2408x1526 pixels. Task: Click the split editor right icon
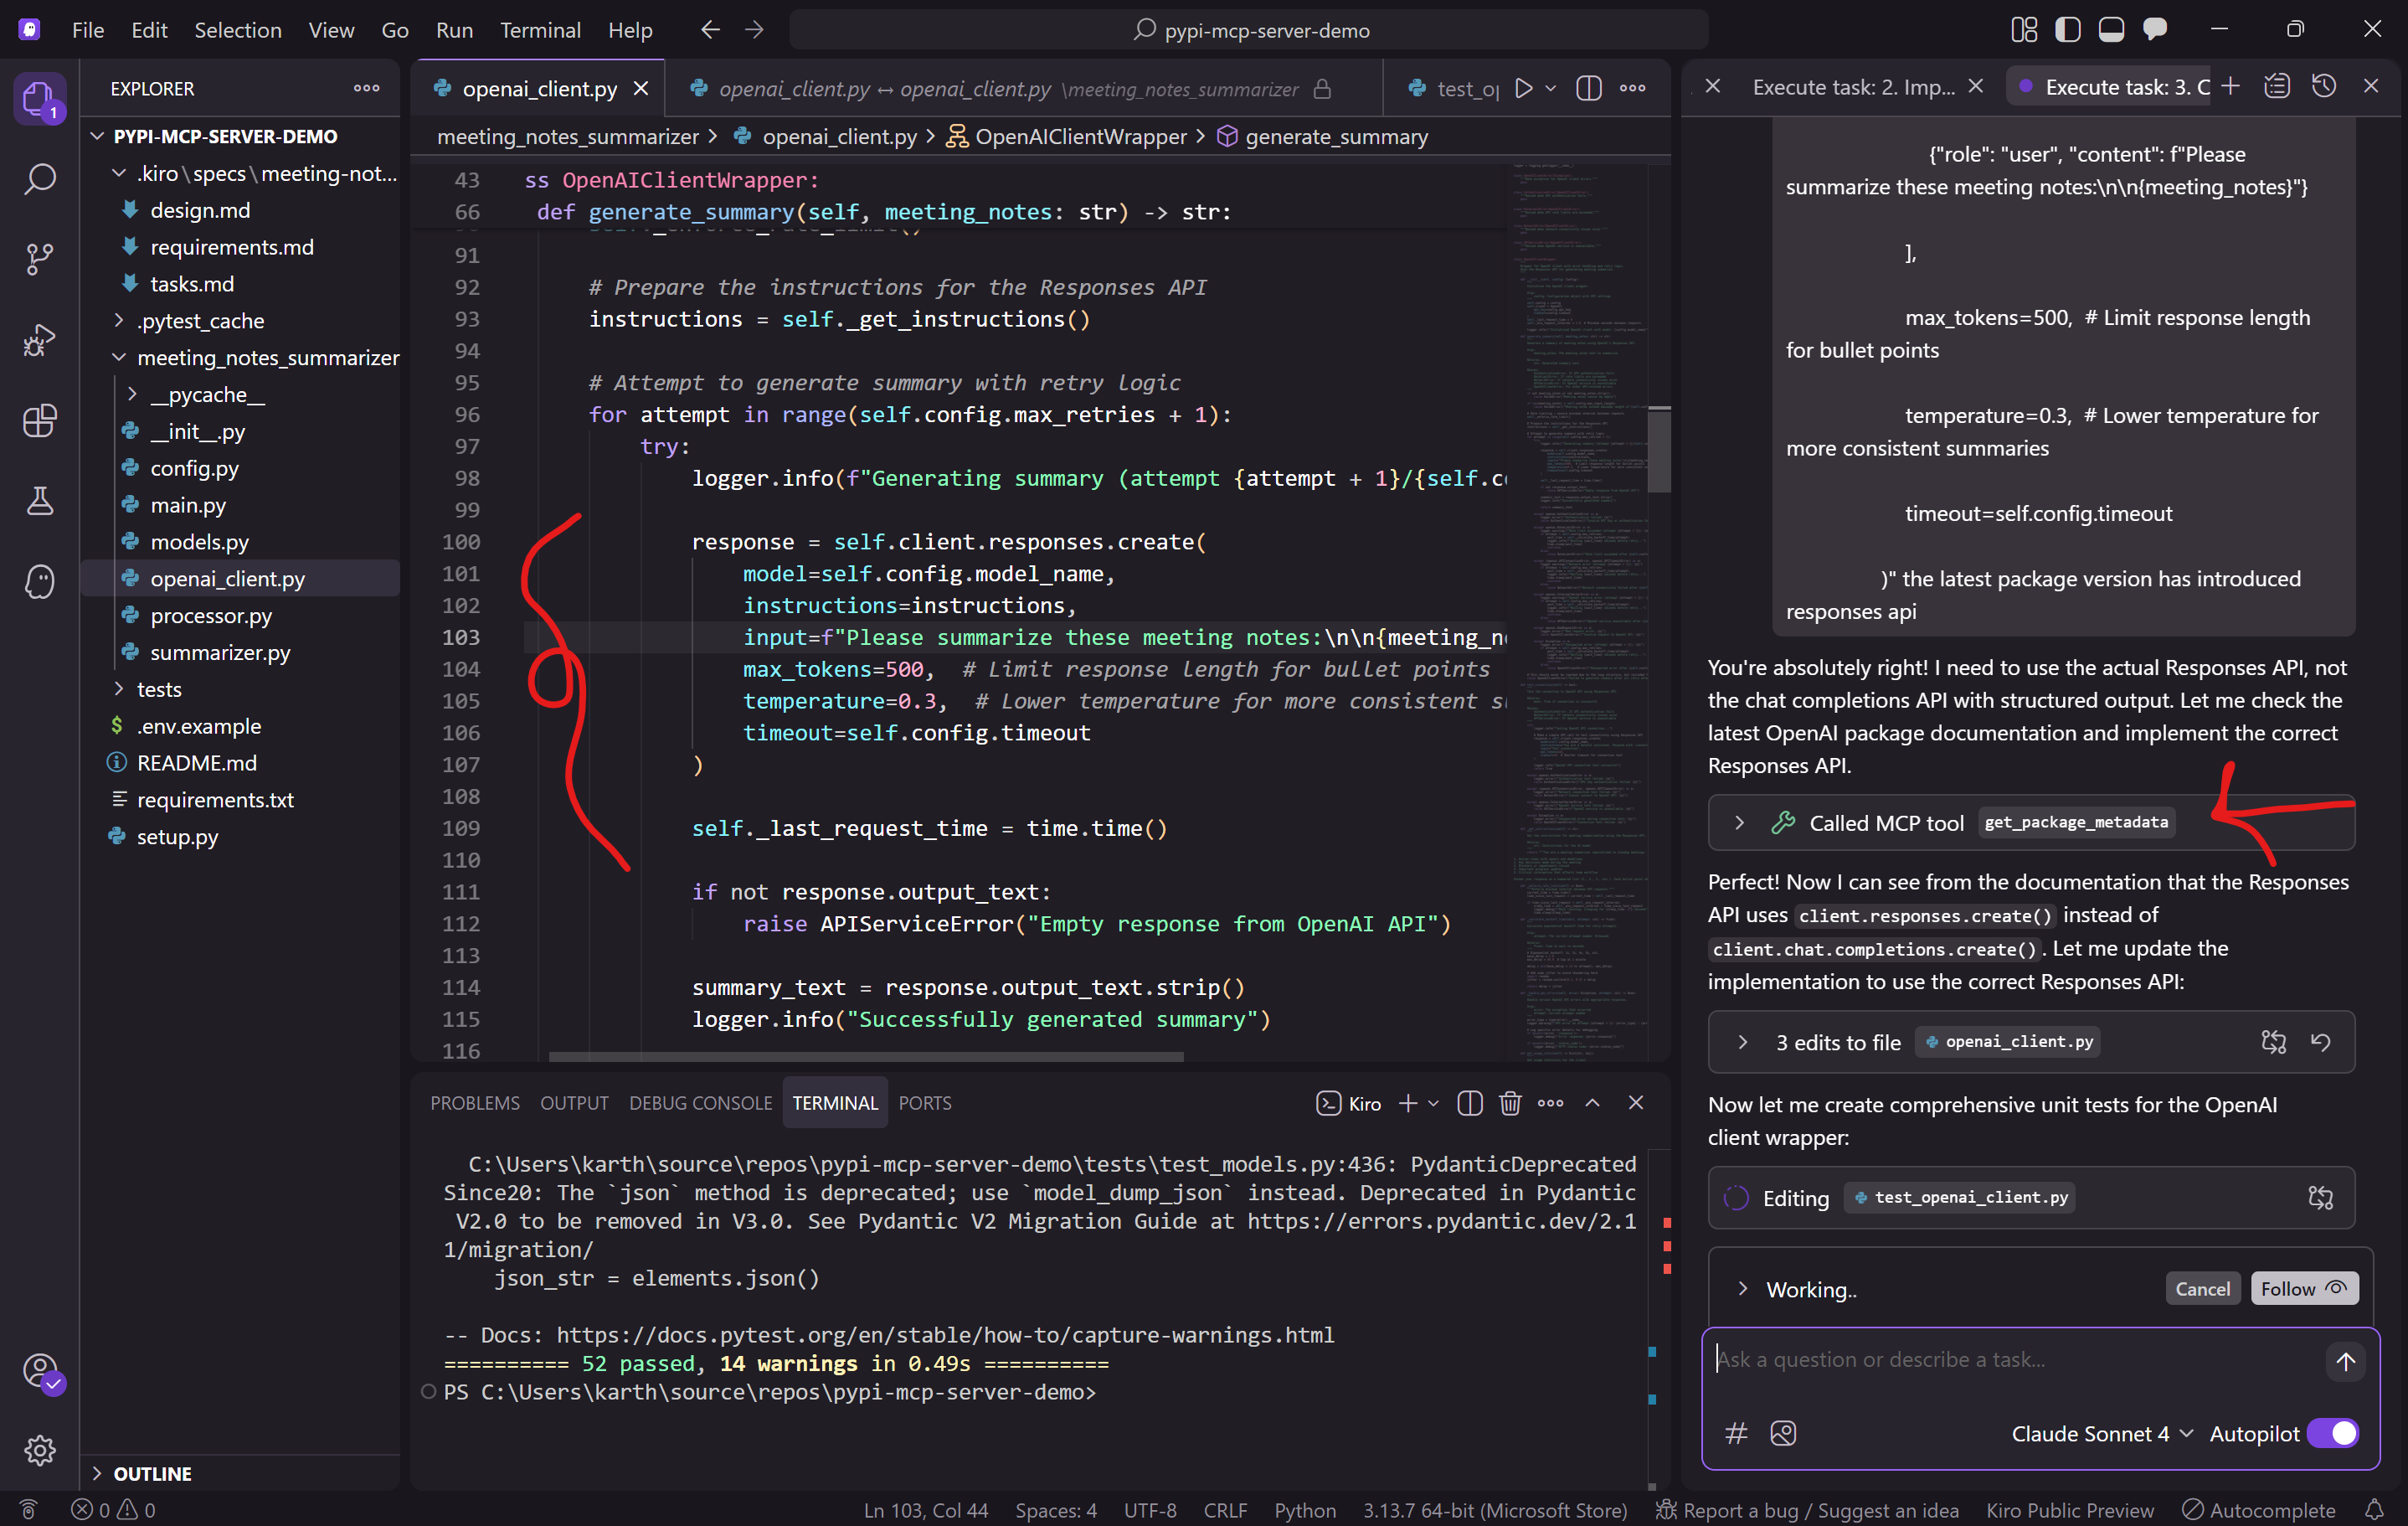[x=1588, y=88]
